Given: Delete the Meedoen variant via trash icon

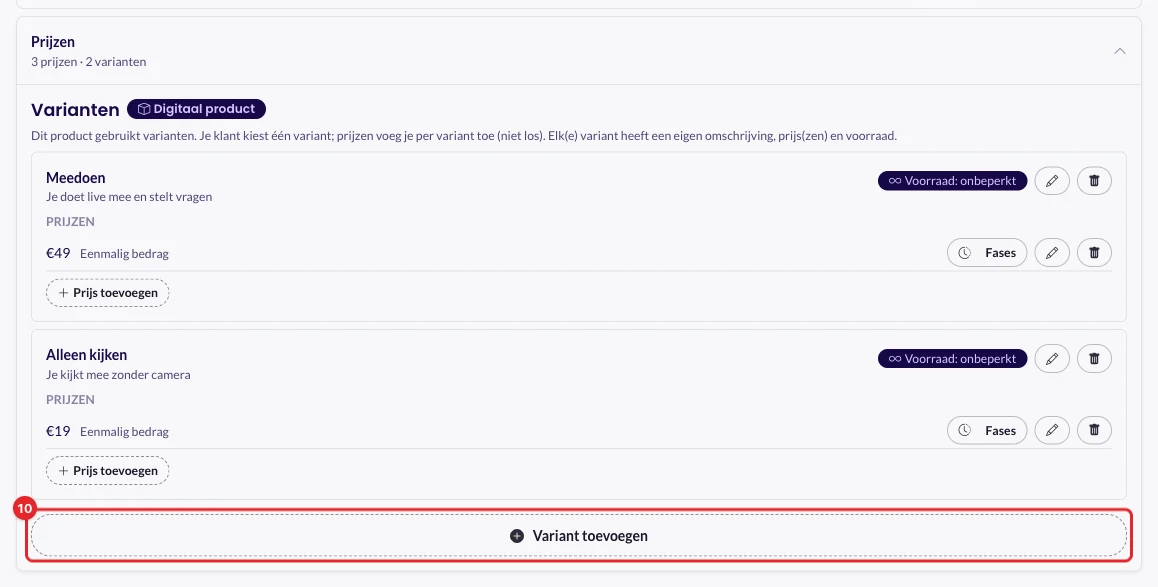Looking at the screenshot, I should click(1094, 181).
